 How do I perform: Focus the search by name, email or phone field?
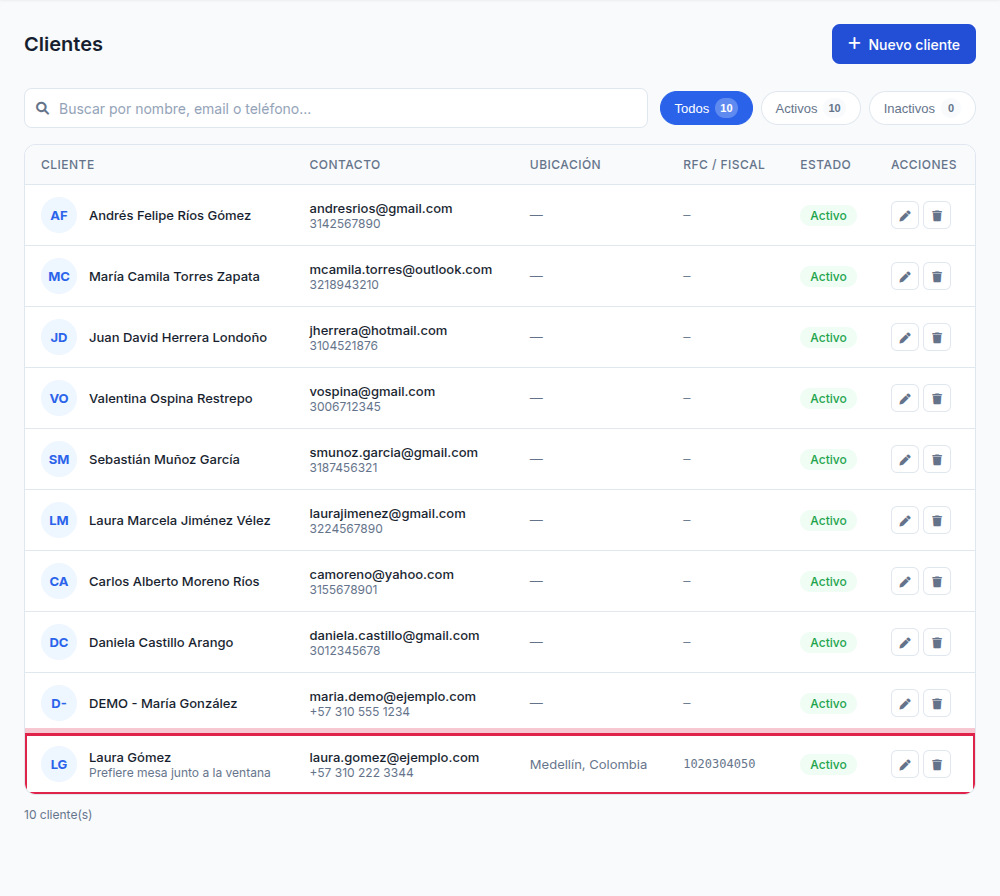click(x=336, y=108)
